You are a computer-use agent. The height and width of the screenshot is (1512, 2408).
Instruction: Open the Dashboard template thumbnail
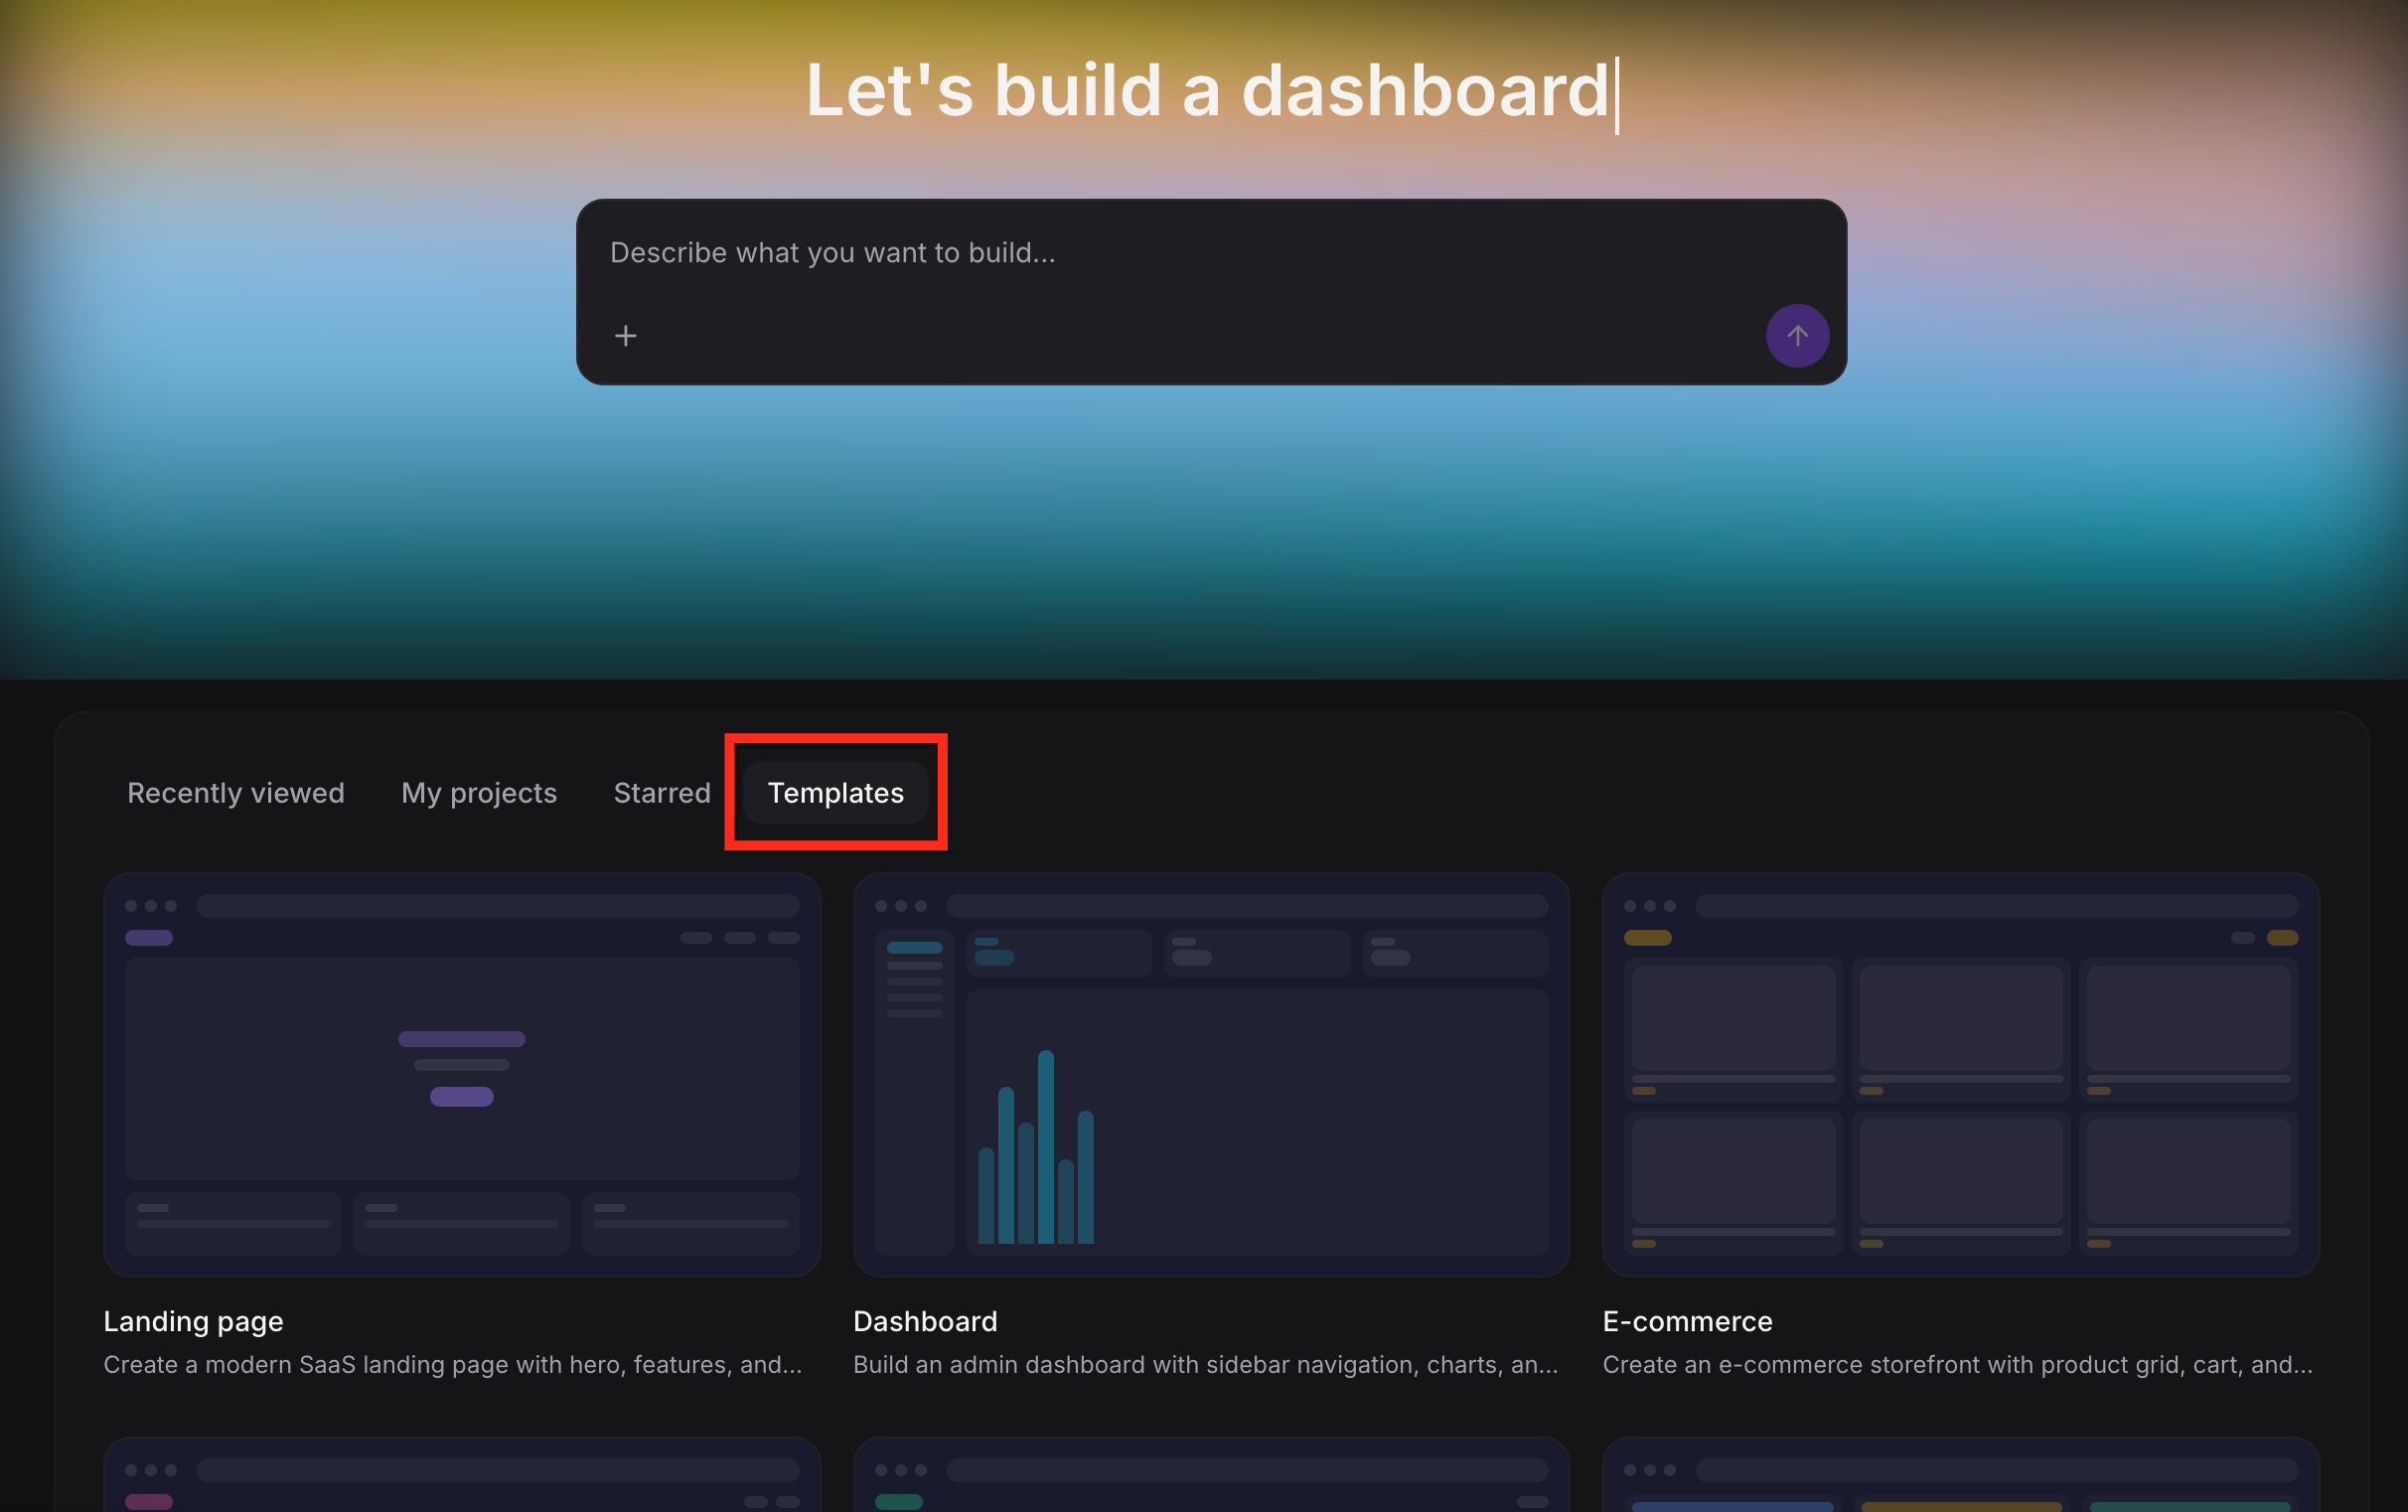[1211, 1075]
